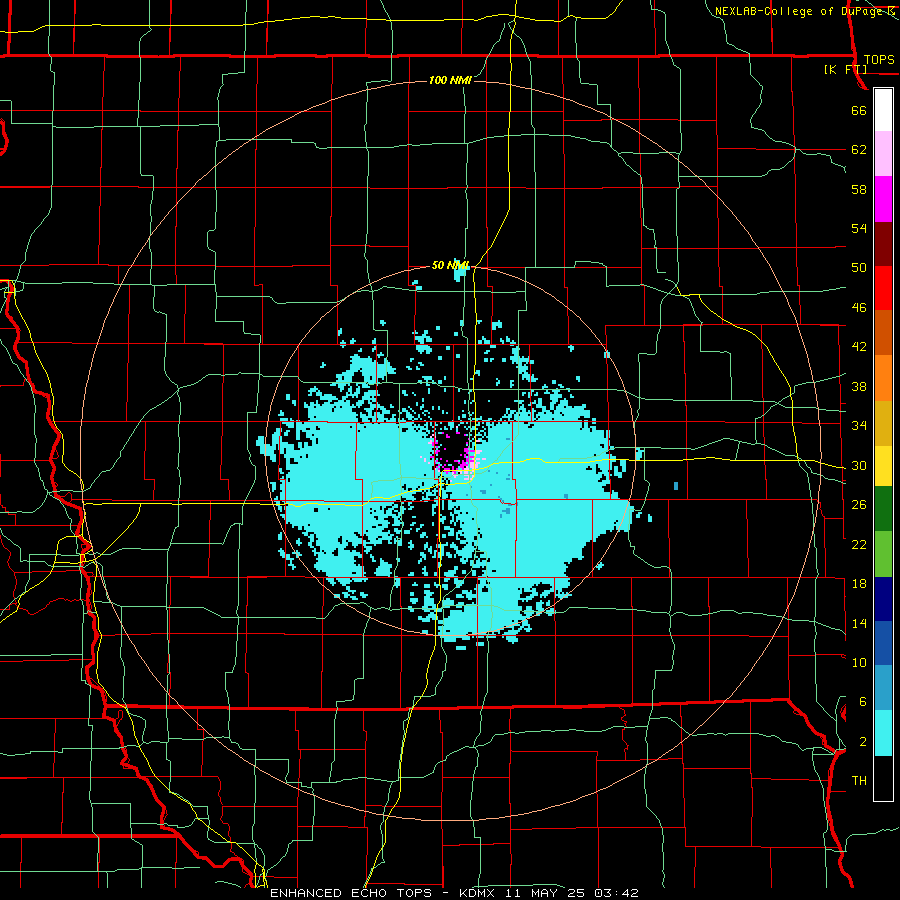Click the KDMX station identifier in caption
This screenshot has width=900, height=900.
tap(476, 893)
